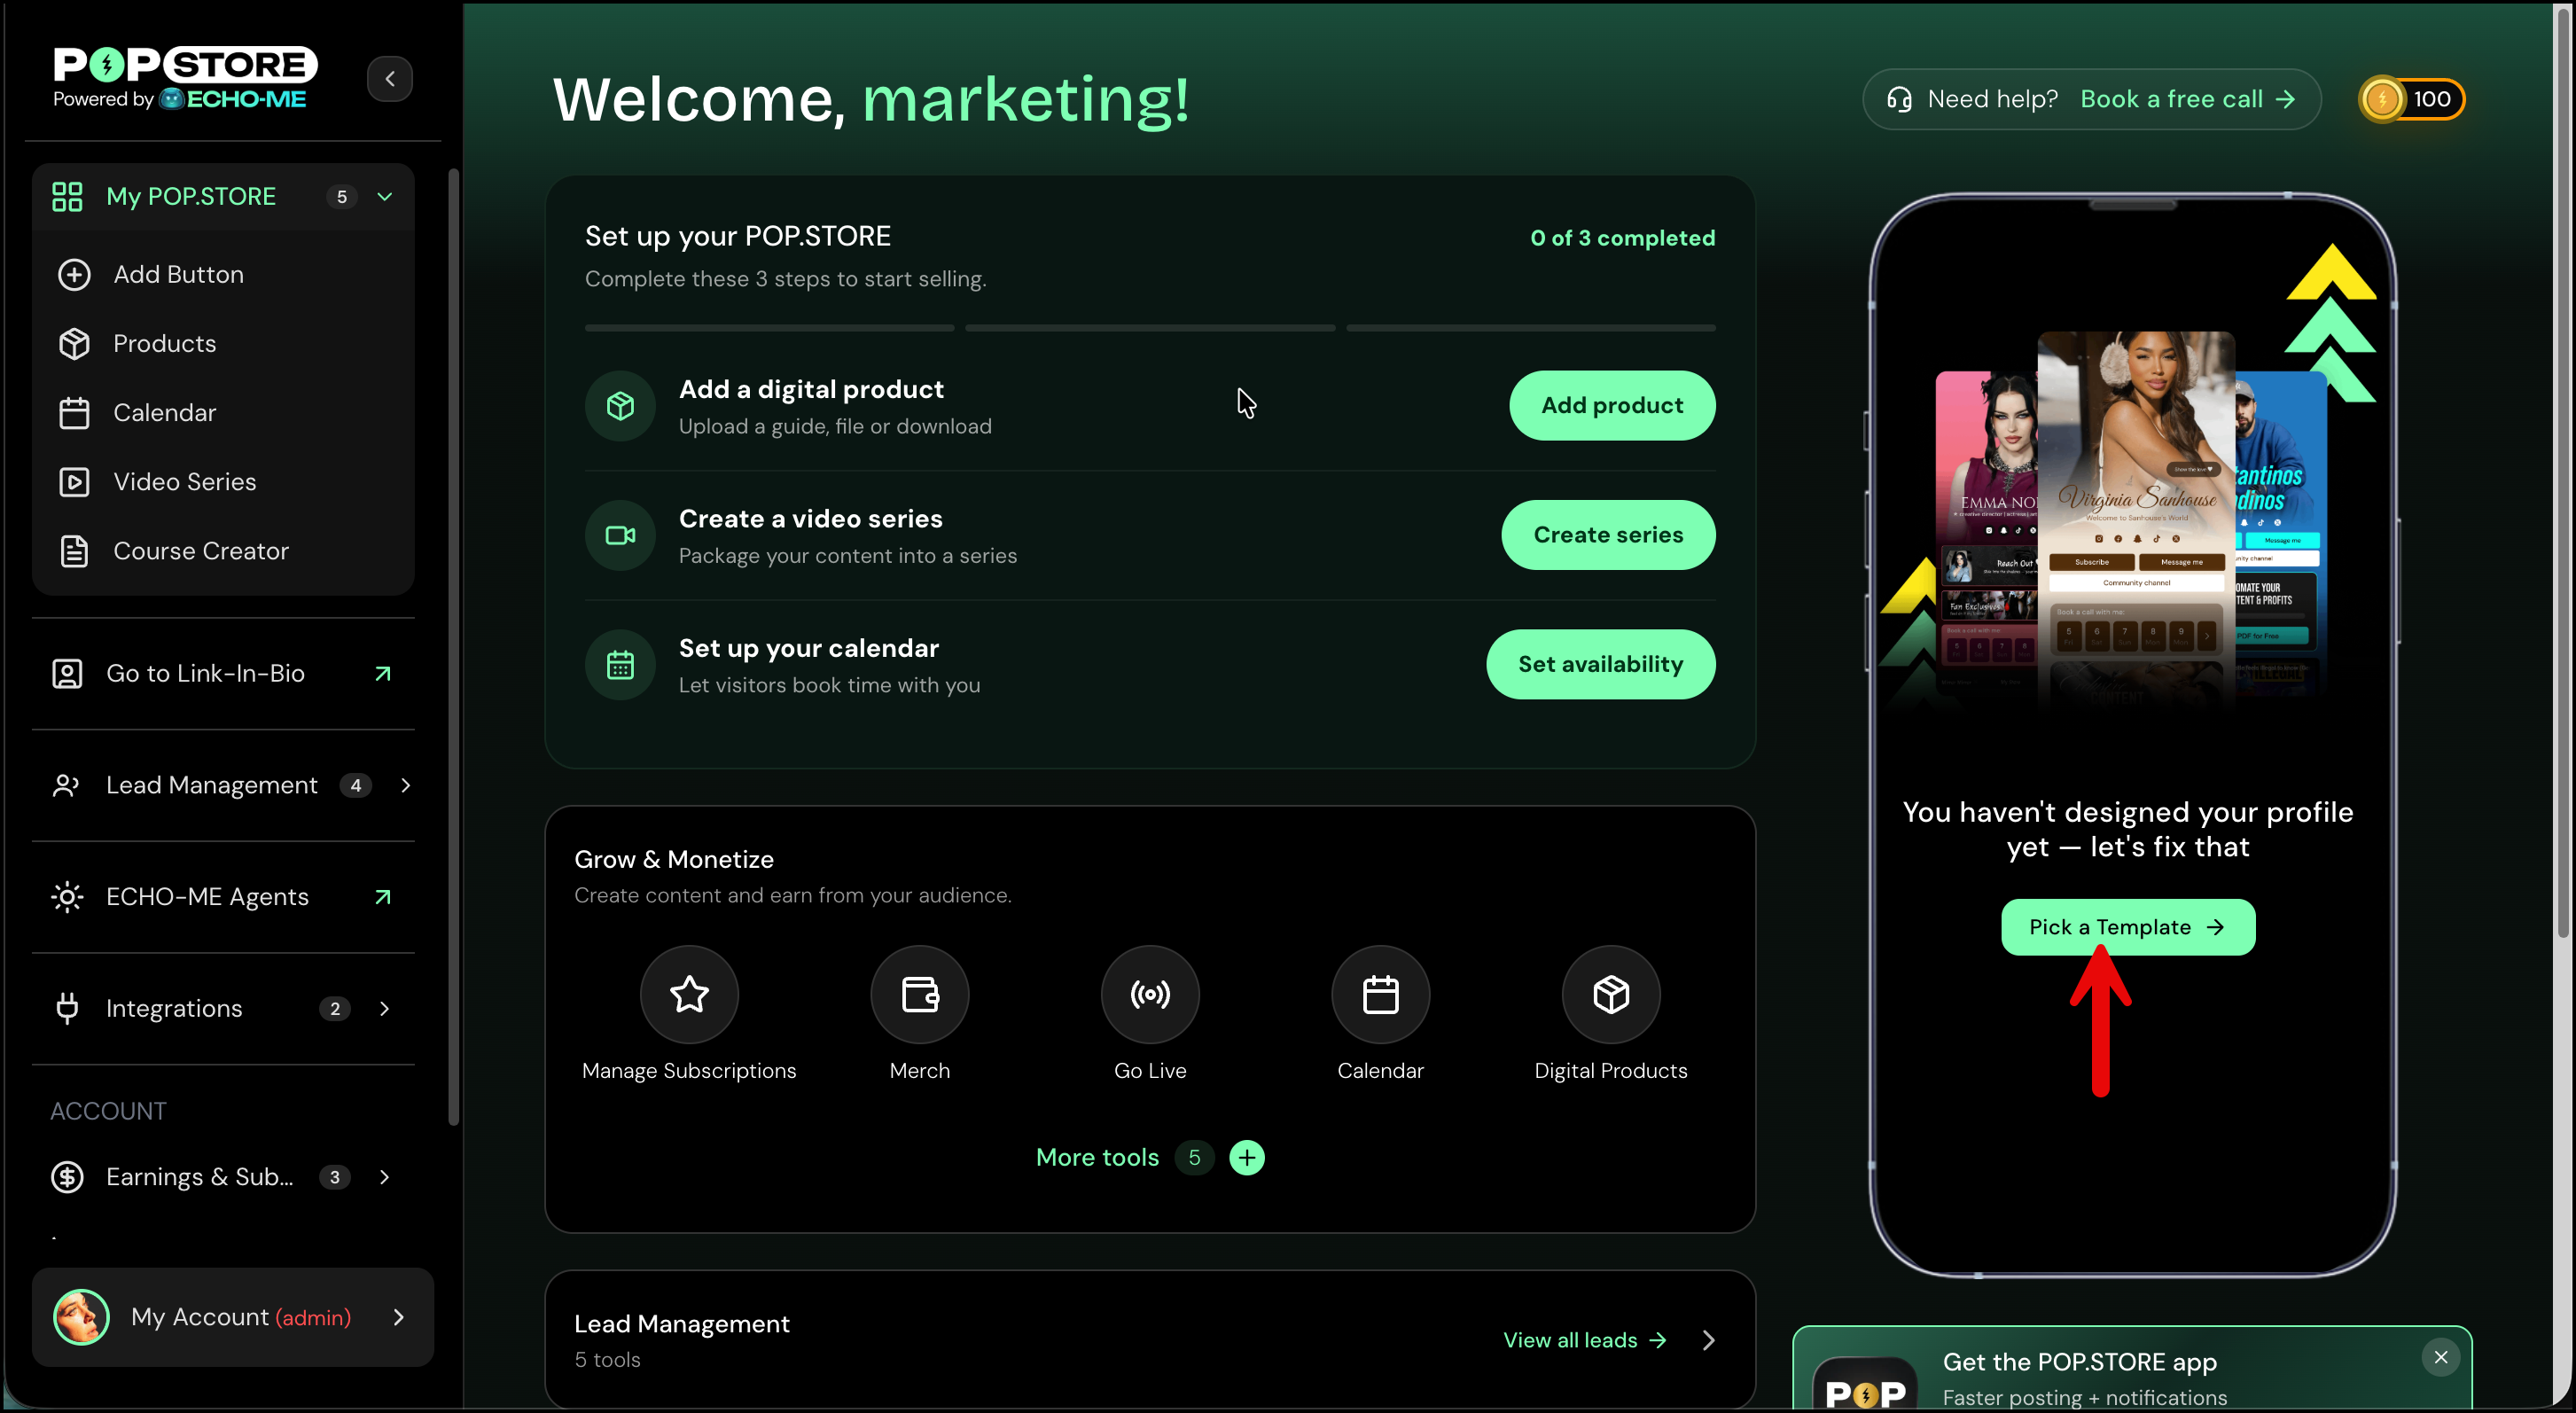Viewport: 2576px width, 1413px height.
Task: Click the Earnings dollar coin icon
Action: coord(67,1177)
